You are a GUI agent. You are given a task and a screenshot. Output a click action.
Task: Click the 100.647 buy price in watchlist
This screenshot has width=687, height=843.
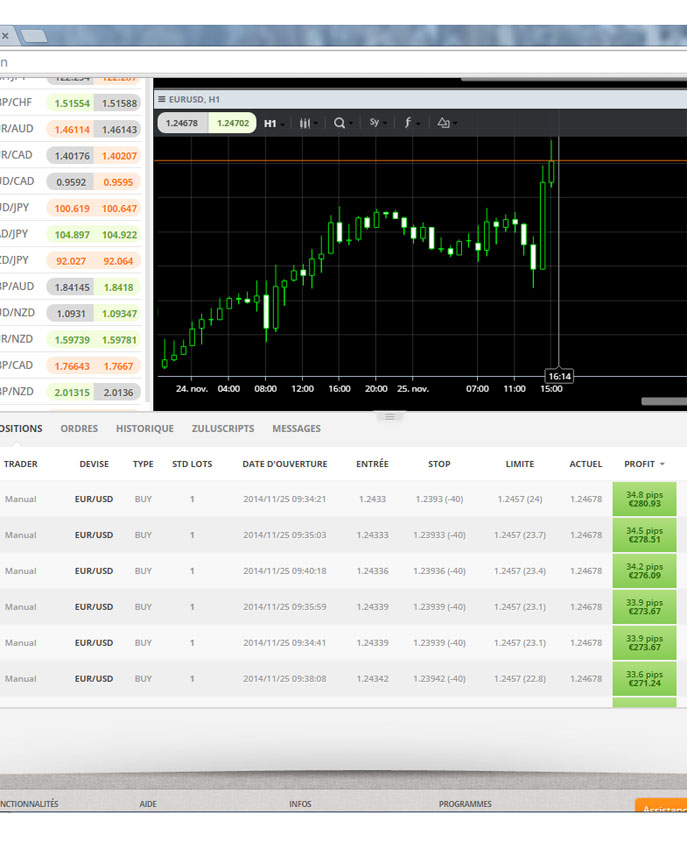118,208
